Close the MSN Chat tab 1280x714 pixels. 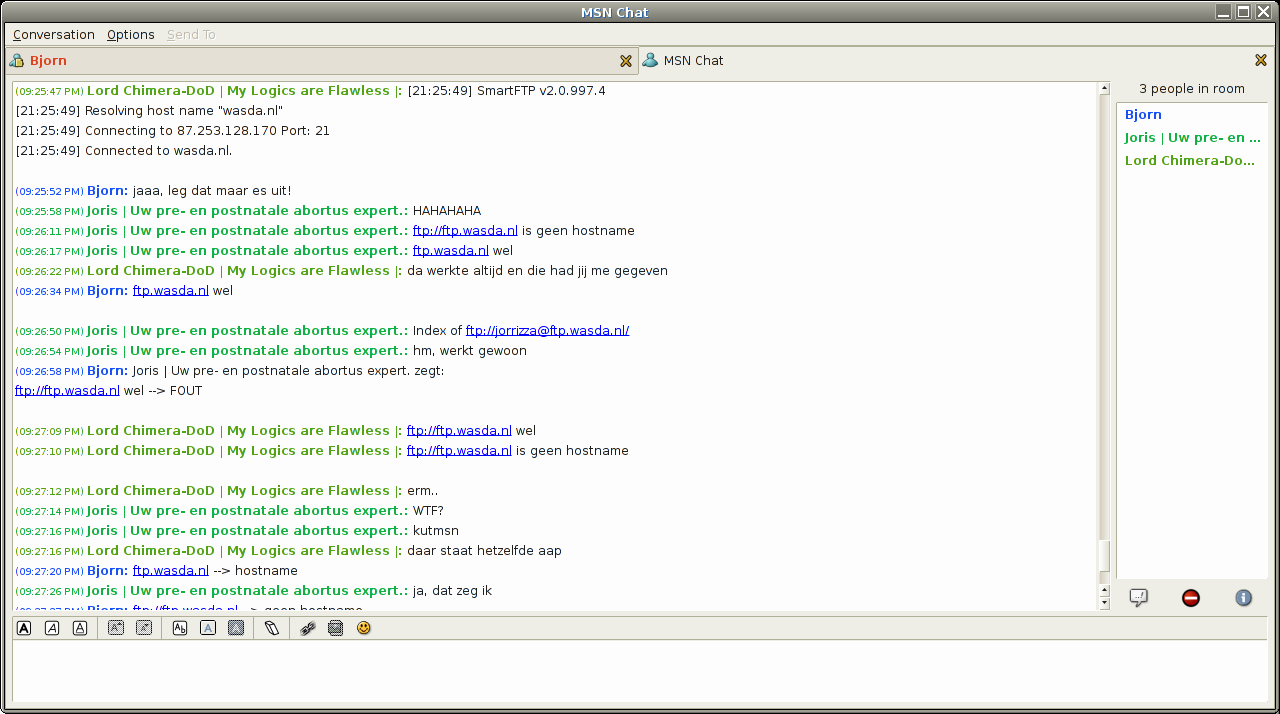(1261, 60)
